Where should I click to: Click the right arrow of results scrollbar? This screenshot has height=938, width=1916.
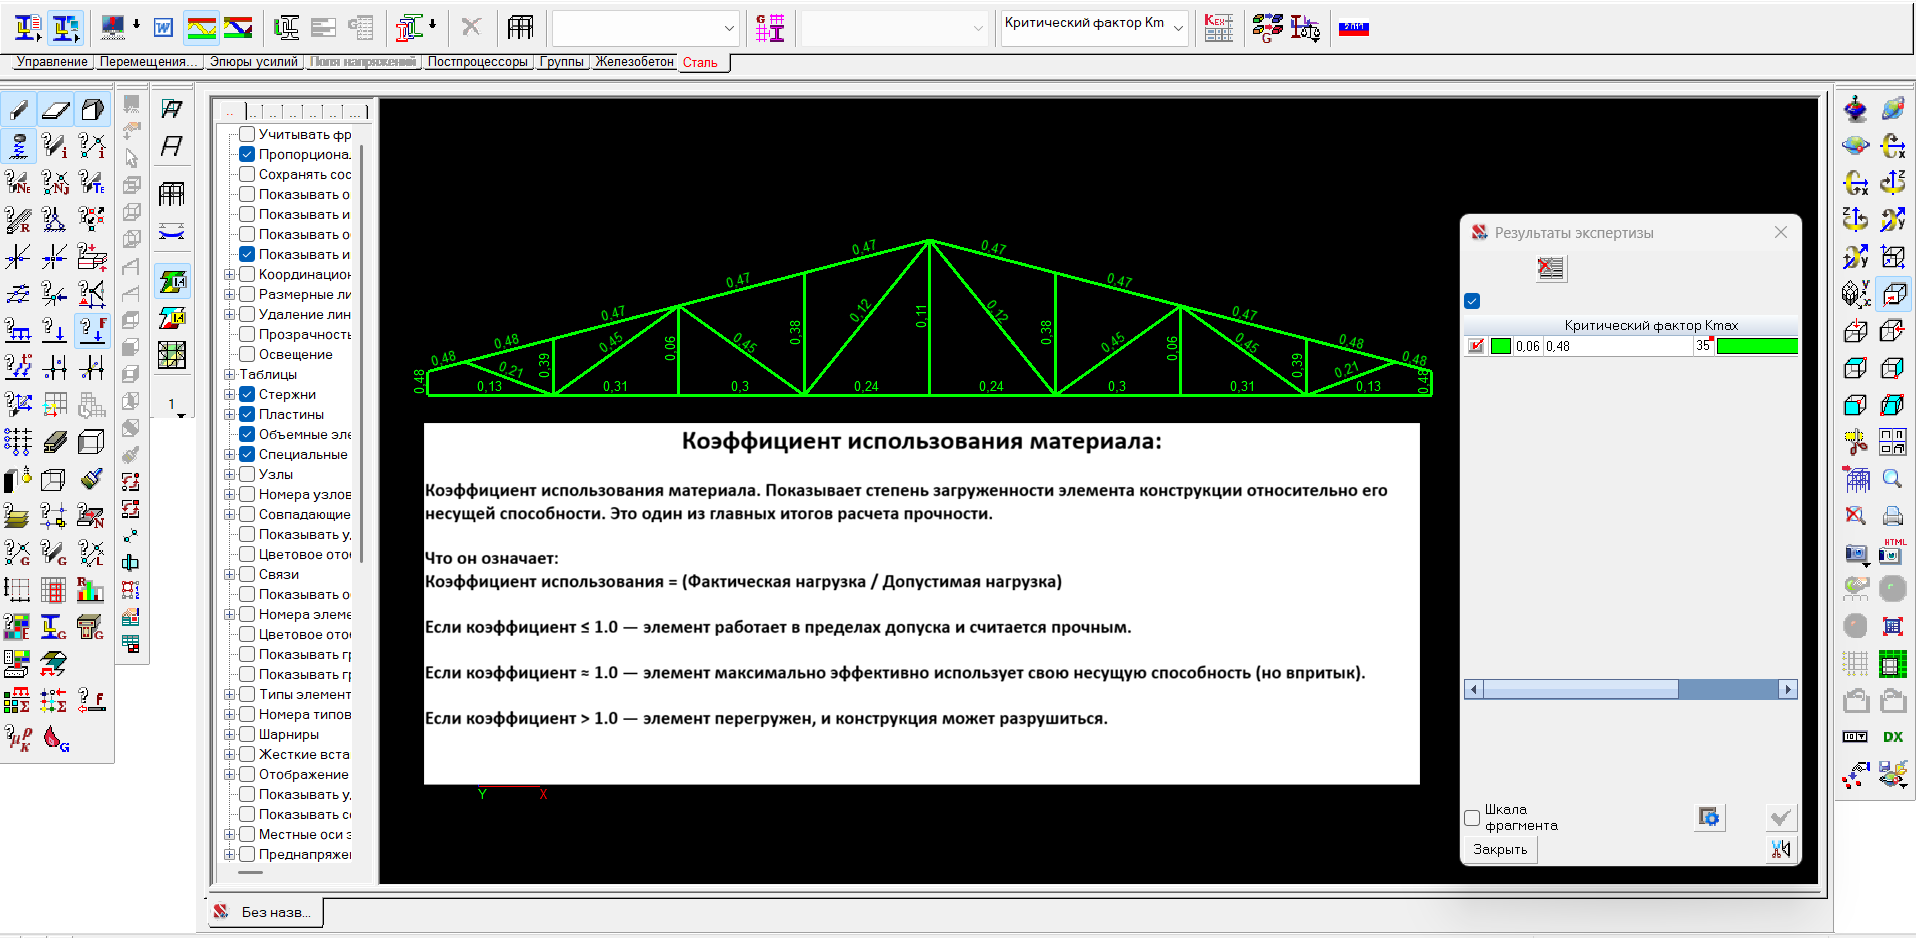(x=1788, y=689)
